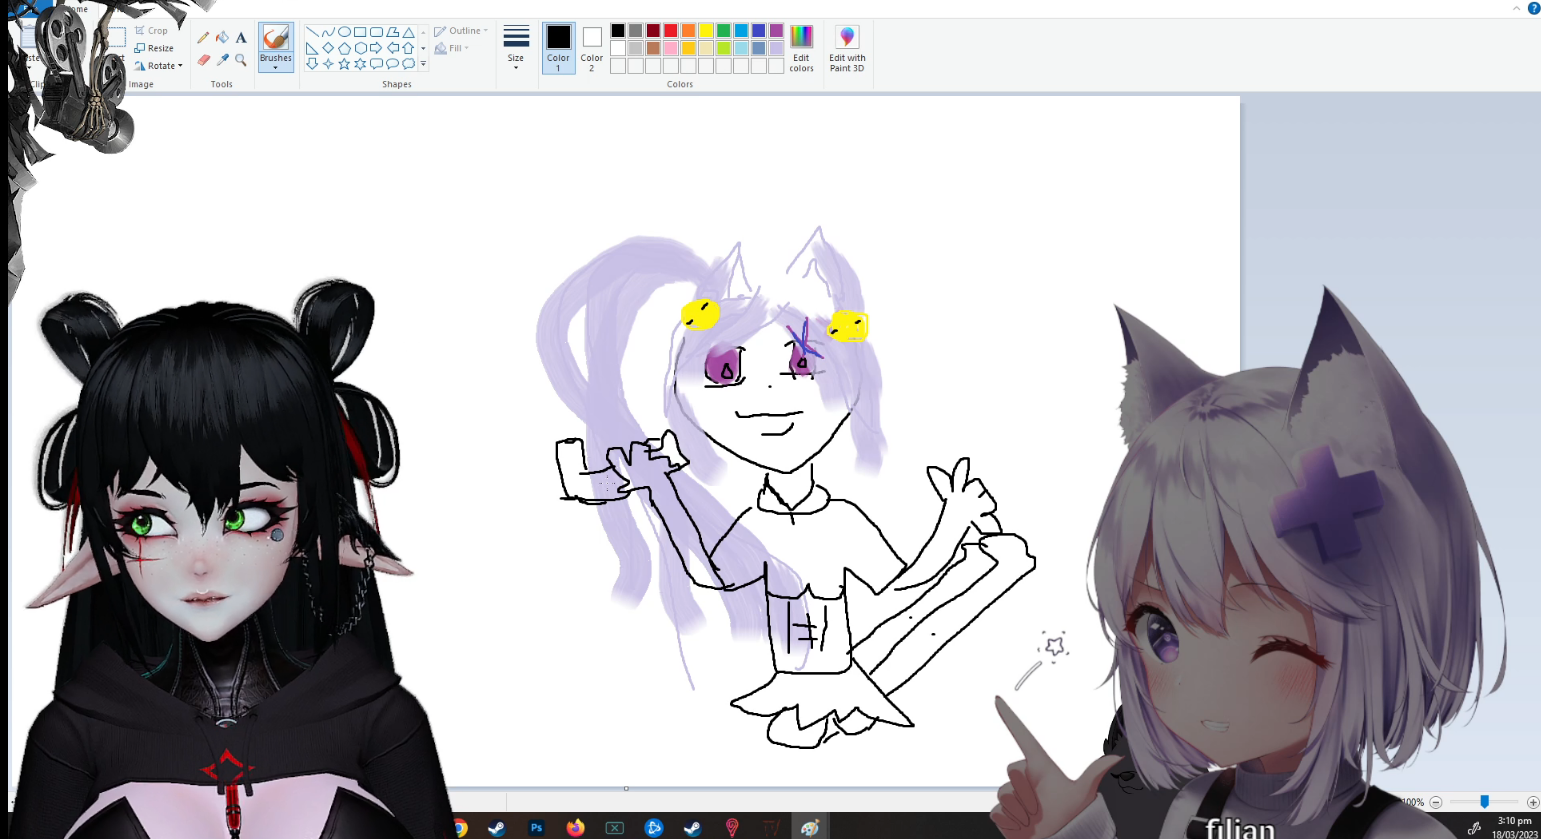Select the Pencil tool

[x=203, y=38]
